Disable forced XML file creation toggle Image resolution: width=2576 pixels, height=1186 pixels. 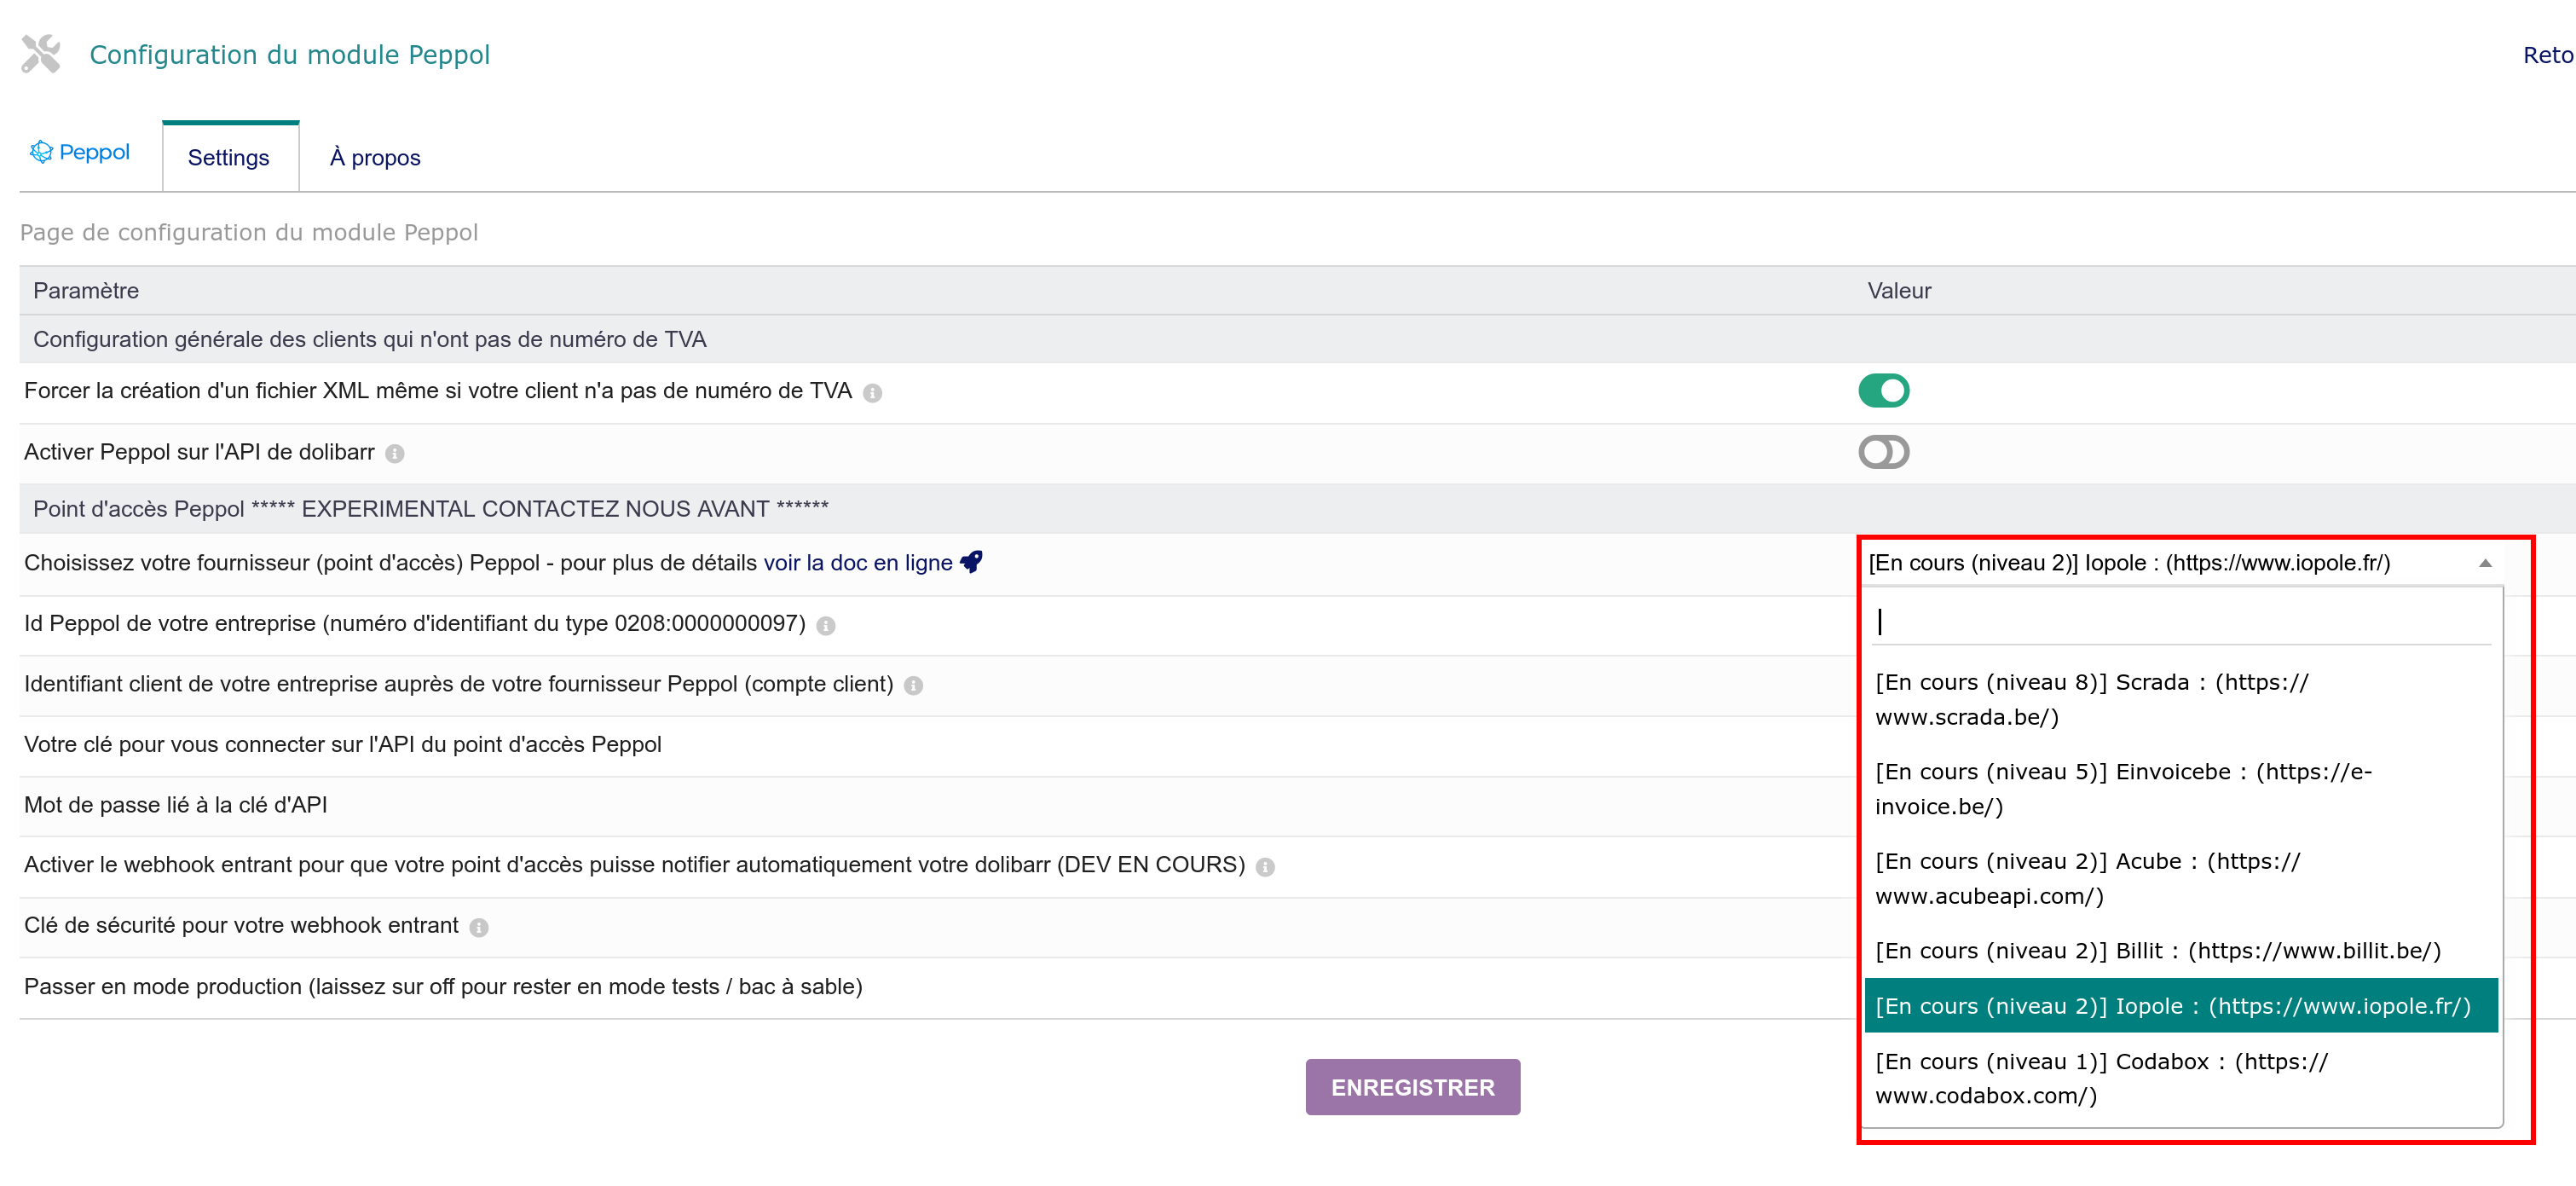1883,391
